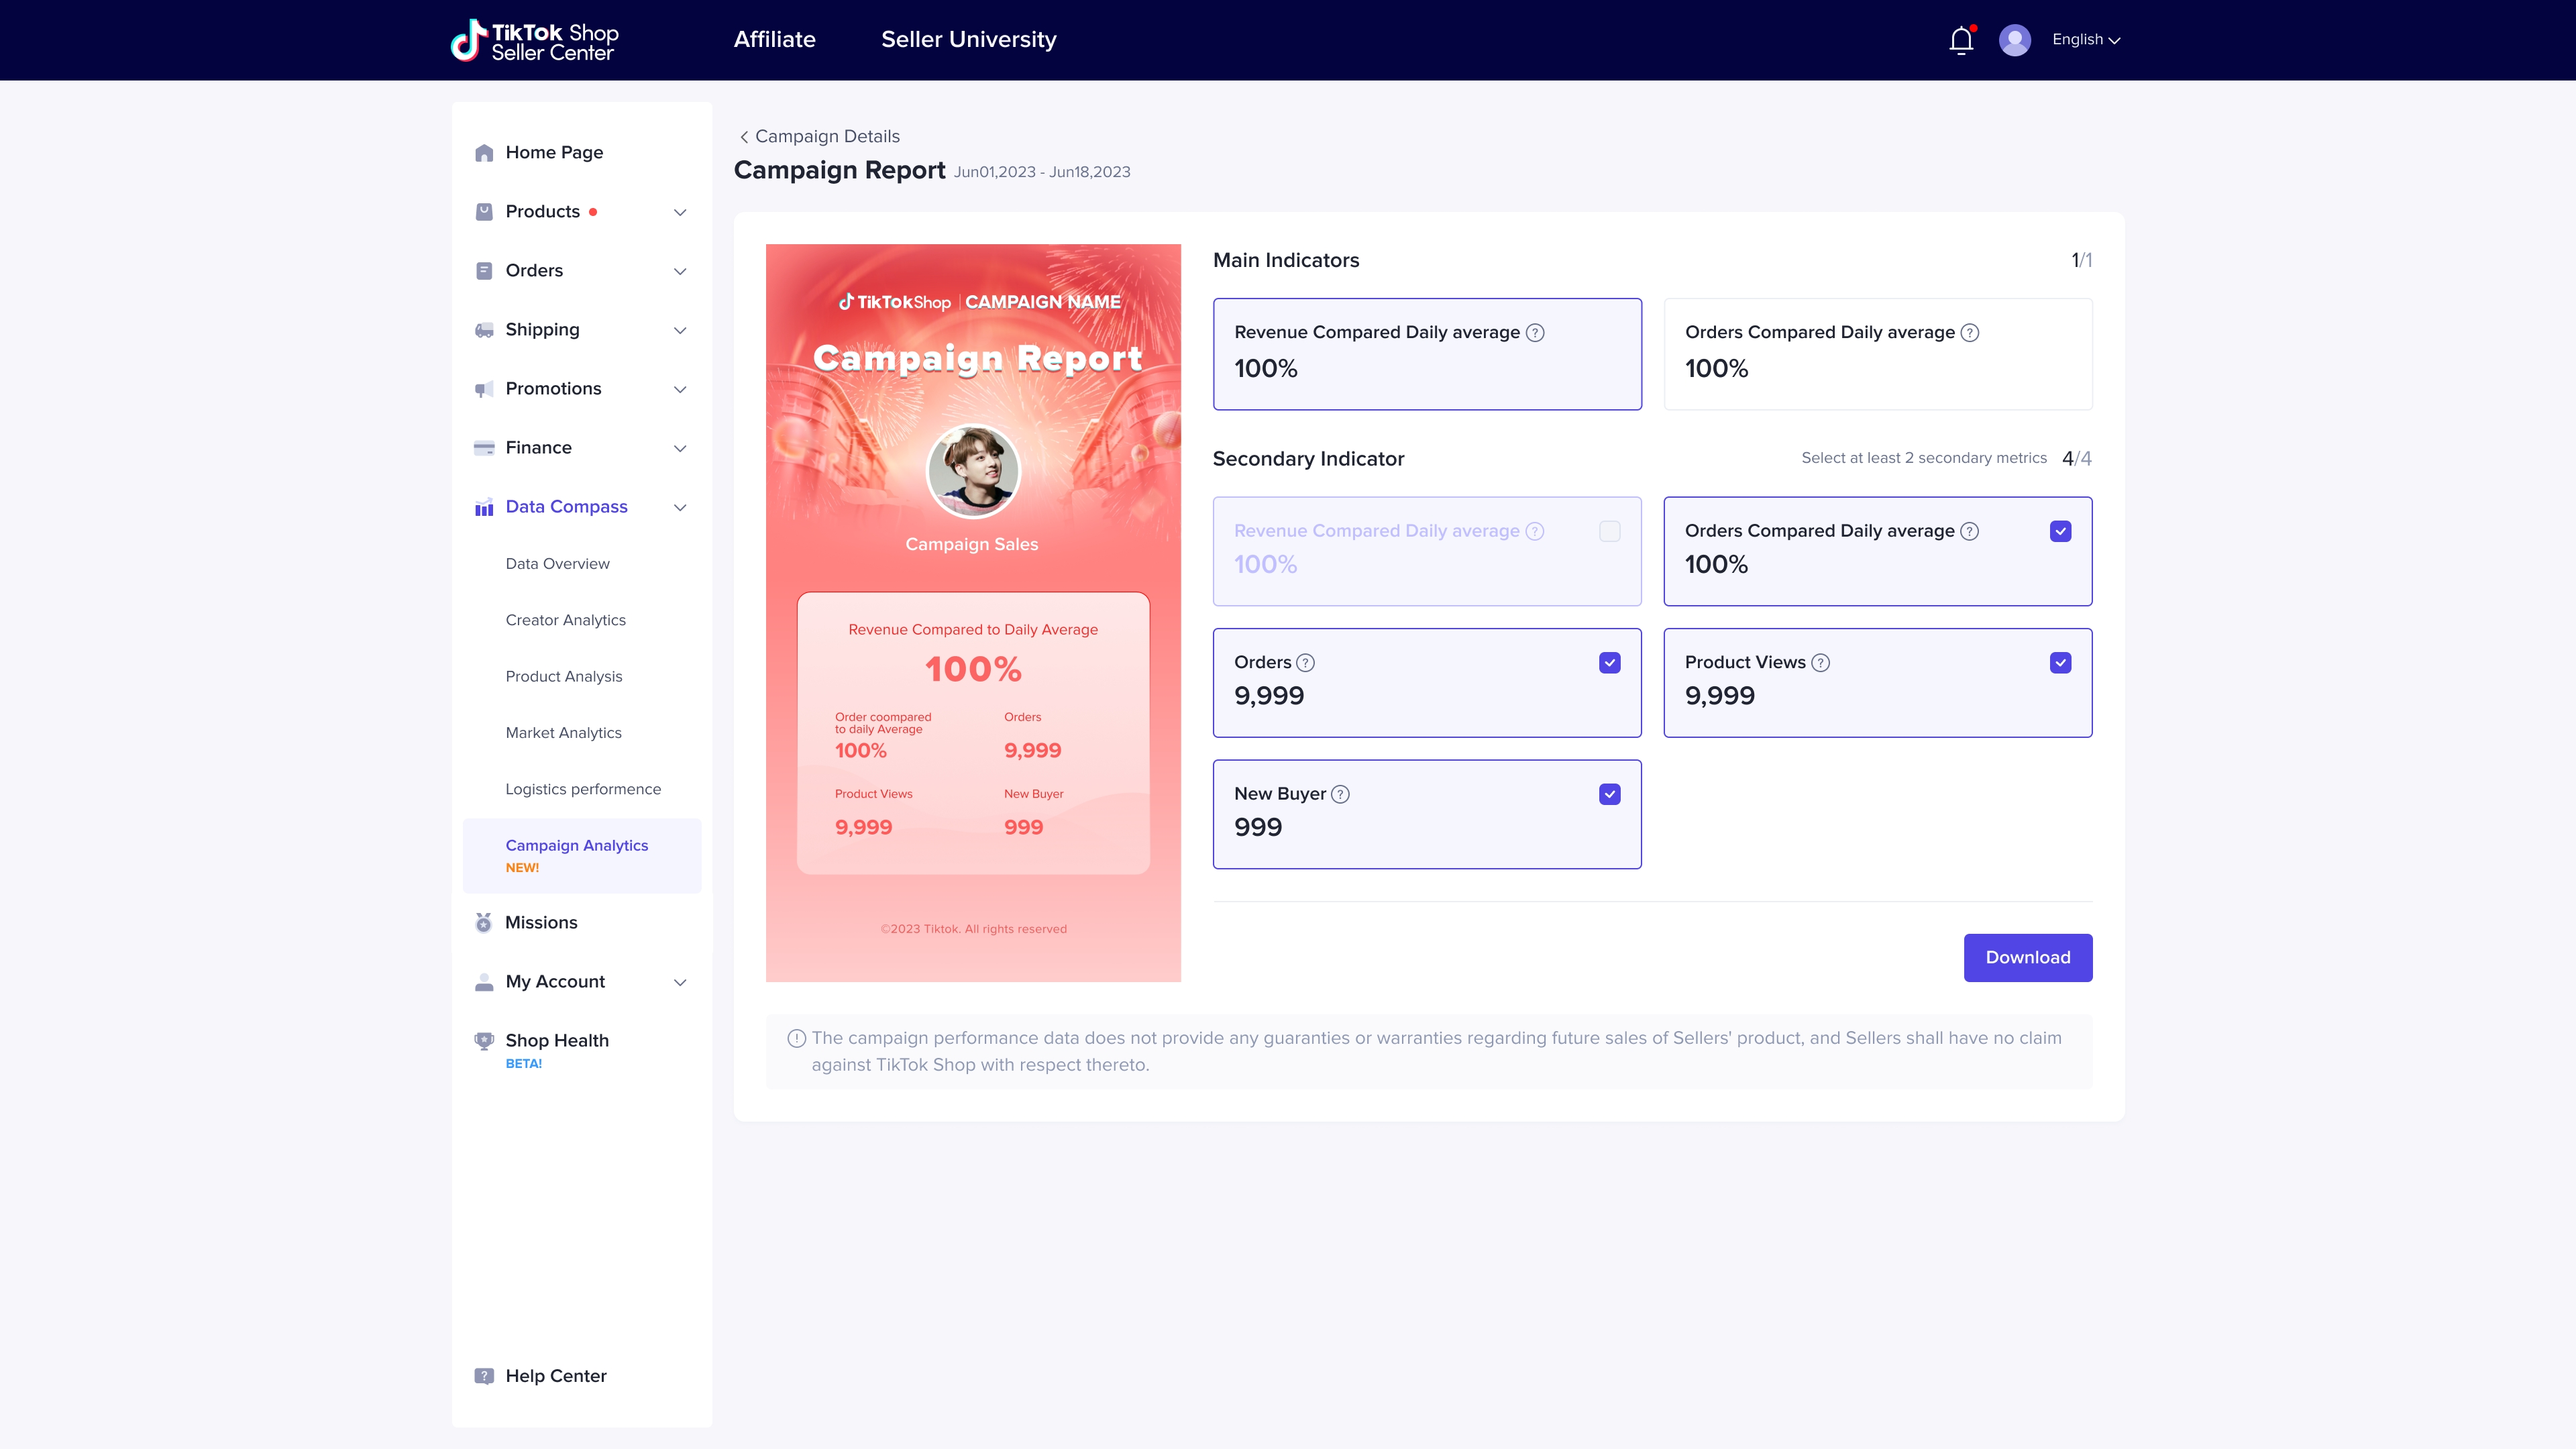2576x1449 pixels.
Task: Uncheck the New Buyer checkbox
Action: [1609, 794]
